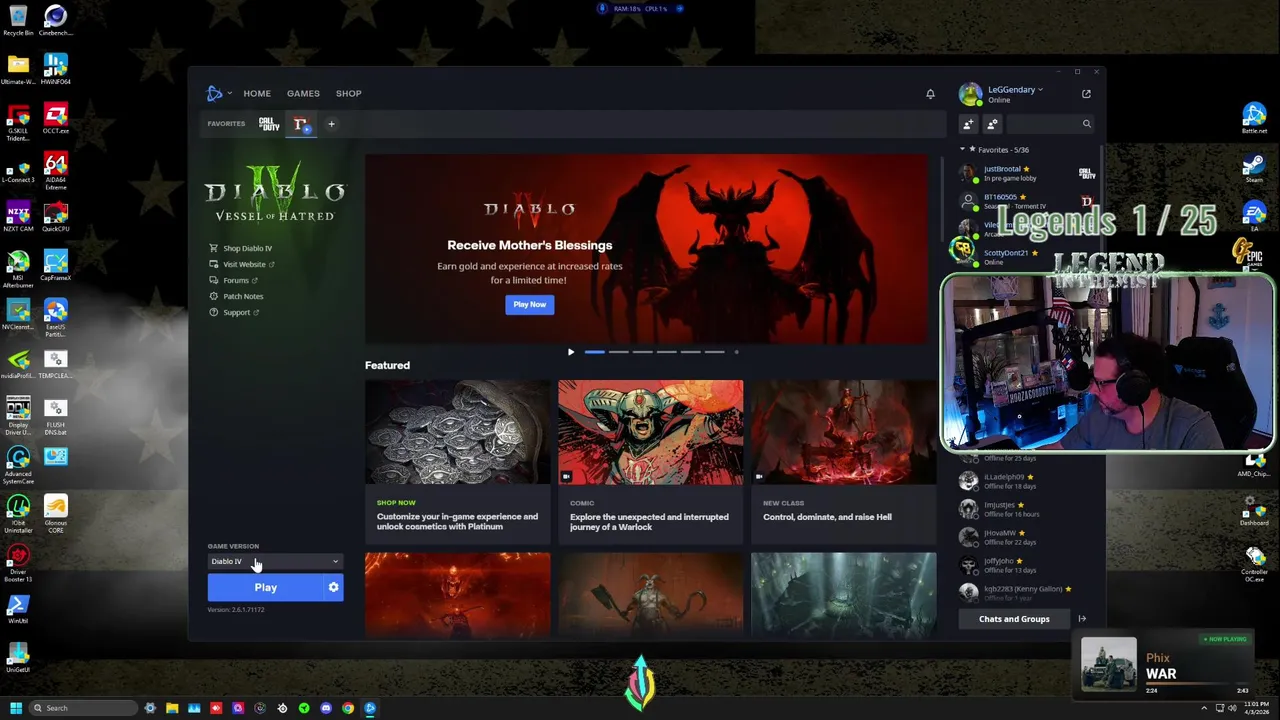Launch NZXT CAM desktop shortcut
This screenshot has height=720, width=1280.
point(18,216)
